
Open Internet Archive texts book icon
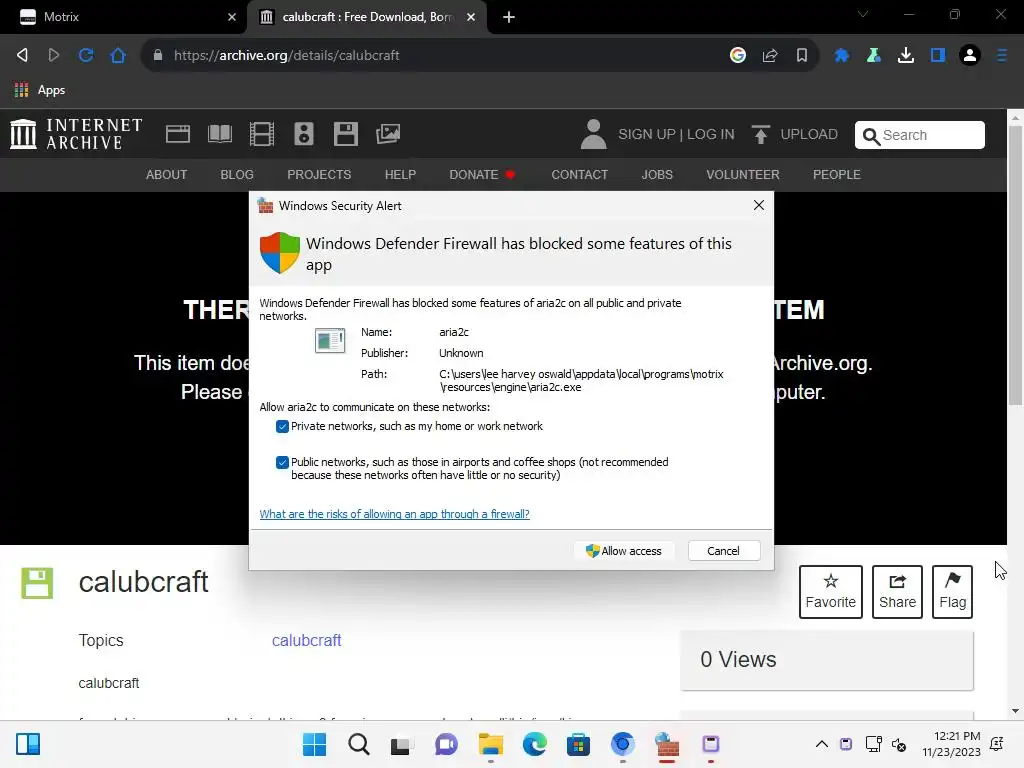click(220, 135)
